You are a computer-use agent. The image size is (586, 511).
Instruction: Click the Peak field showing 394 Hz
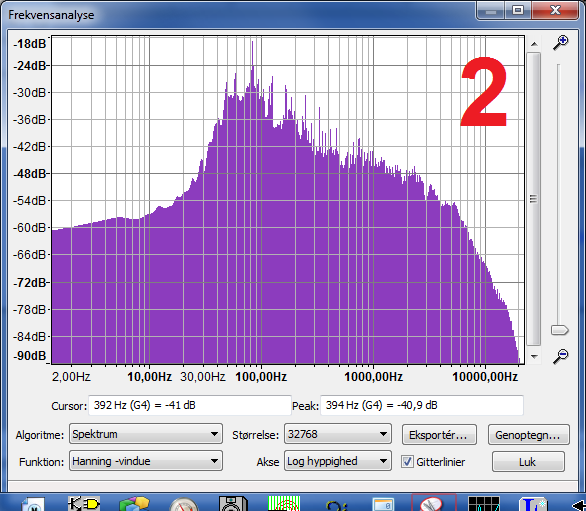422,405
